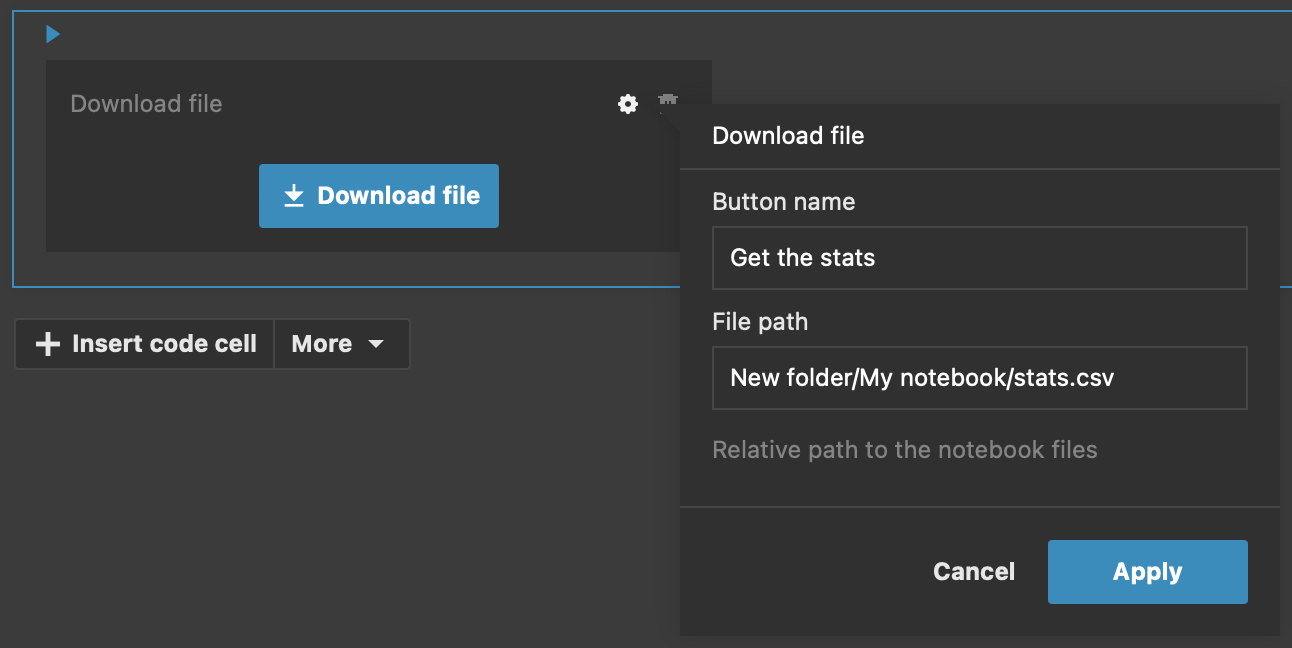Click the Button name field showing Get the stats
The height and width of the screenshot is (648, 1292).
[x=979, y=258]
